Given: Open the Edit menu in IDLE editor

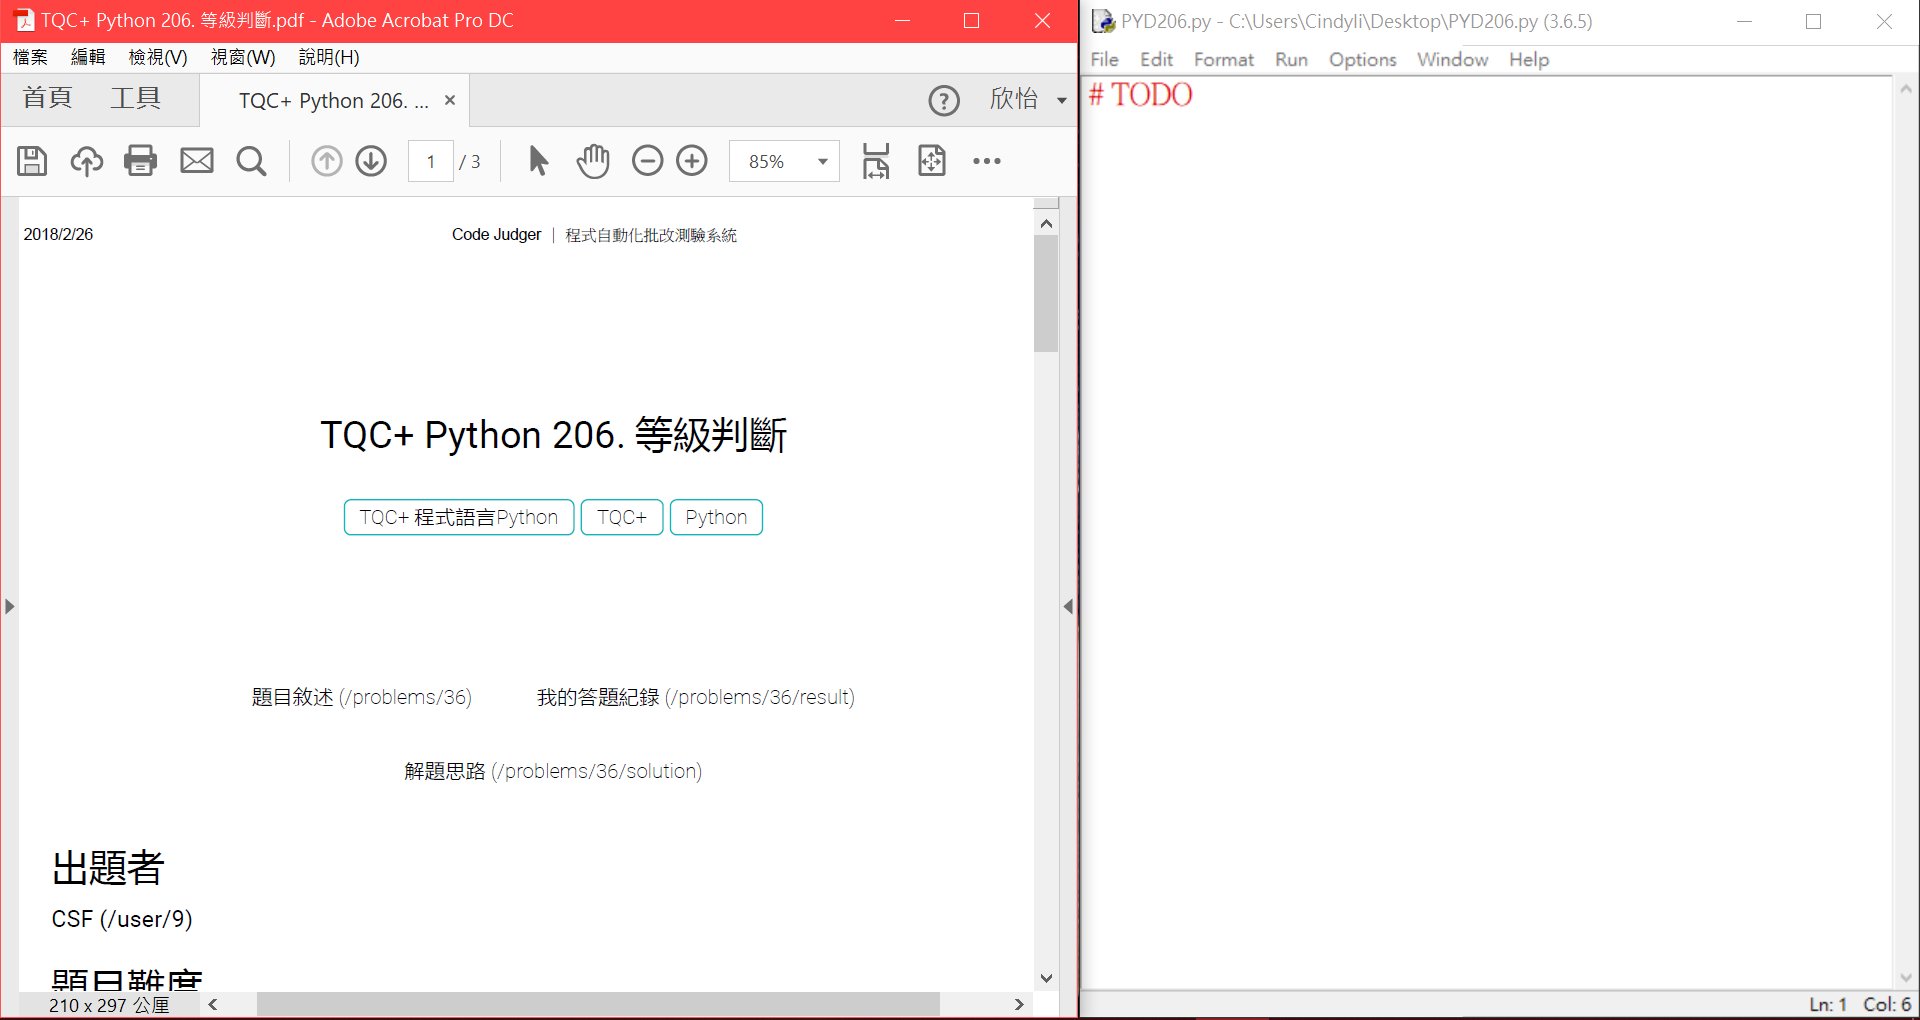Looking at the screenshot, I should pos(1156,59).
